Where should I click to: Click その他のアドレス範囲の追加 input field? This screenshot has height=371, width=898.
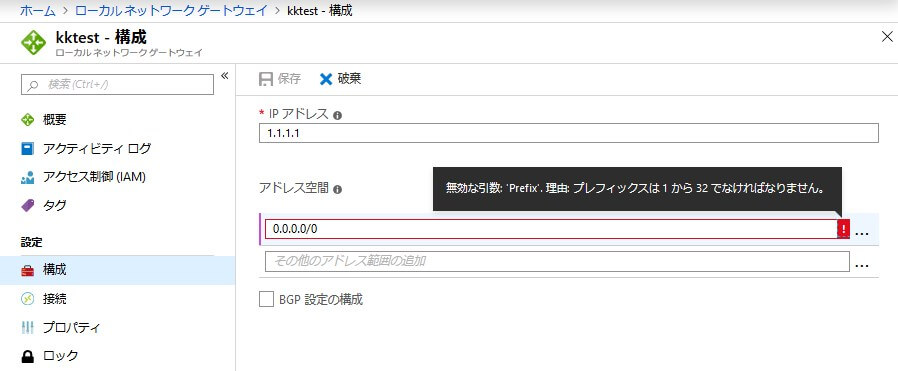pos(557,261)
